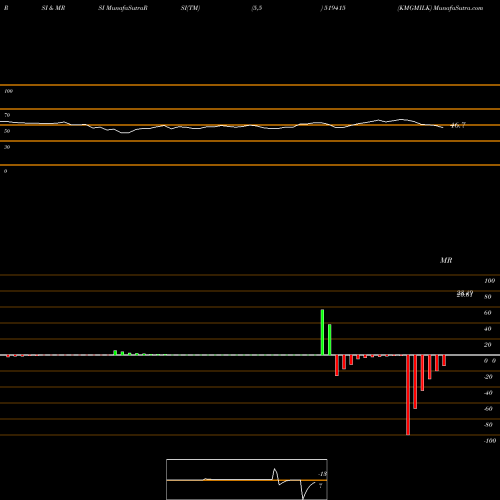Click the RSI axis label 0 on left
The height and width of the screenshot is (500, 500).
(5, 171)
